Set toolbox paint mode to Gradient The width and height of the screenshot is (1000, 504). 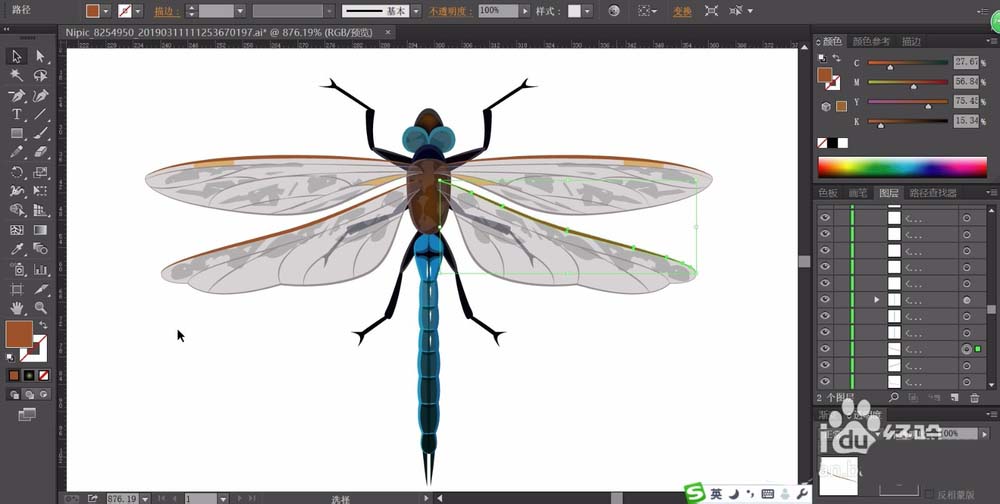[29, 375]
